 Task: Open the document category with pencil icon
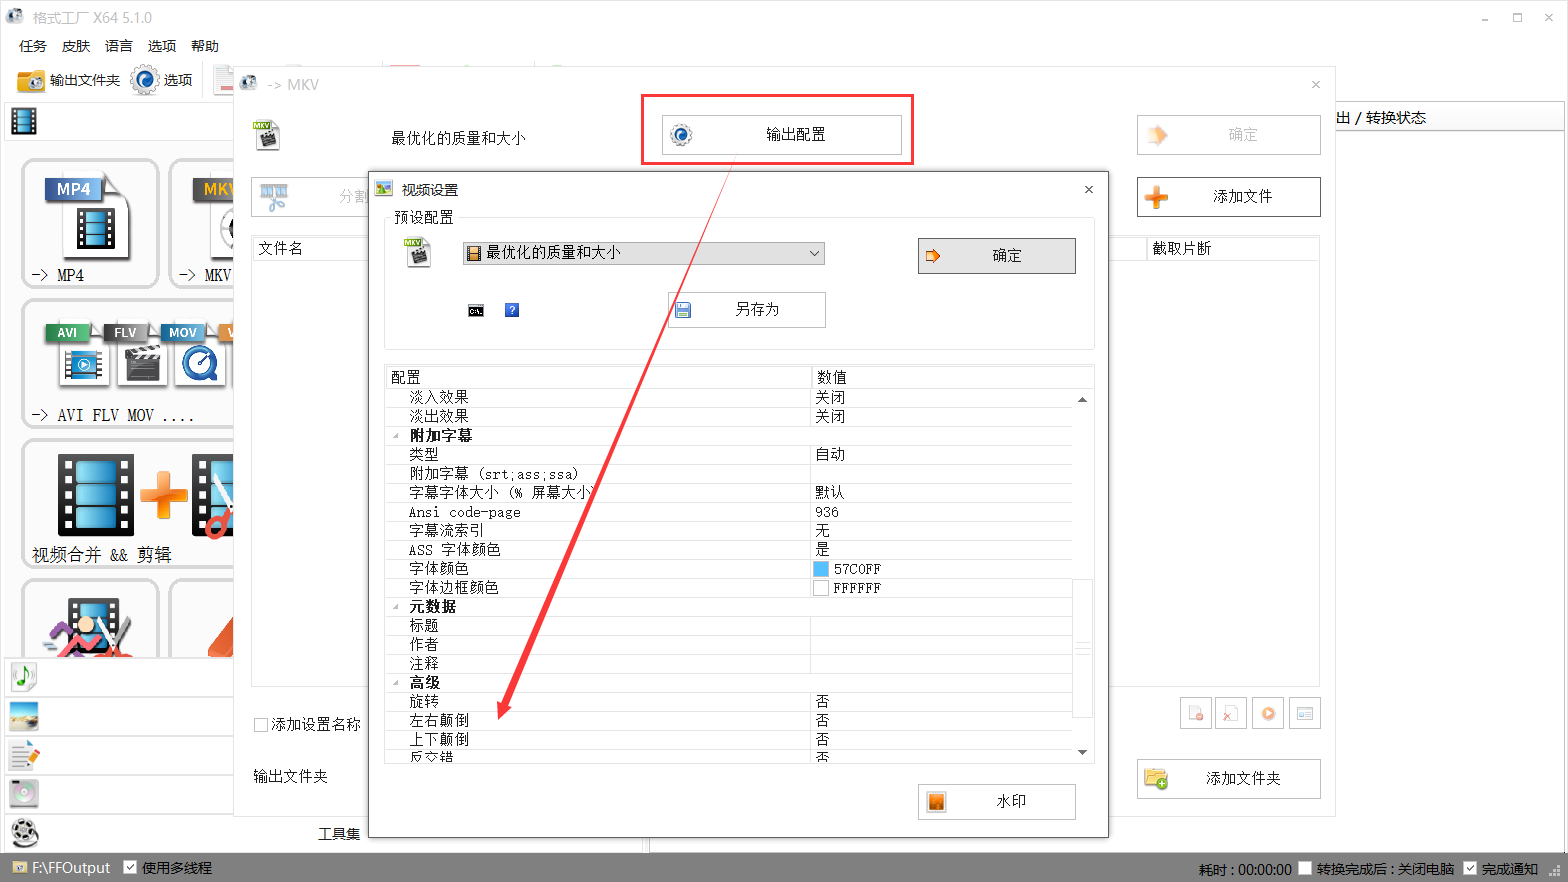tap(24, 755)
